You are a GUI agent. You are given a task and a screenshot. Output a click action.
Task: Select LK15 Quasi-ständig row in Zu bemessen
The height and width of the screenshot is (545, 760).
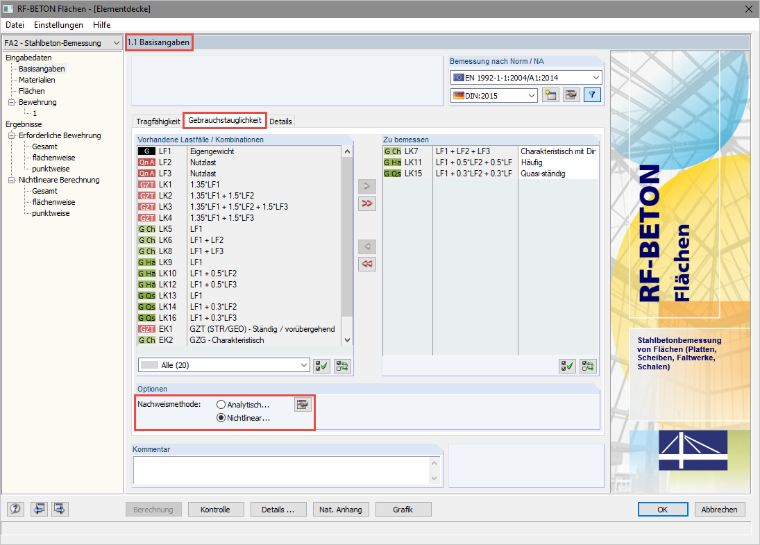click(491, 174)
